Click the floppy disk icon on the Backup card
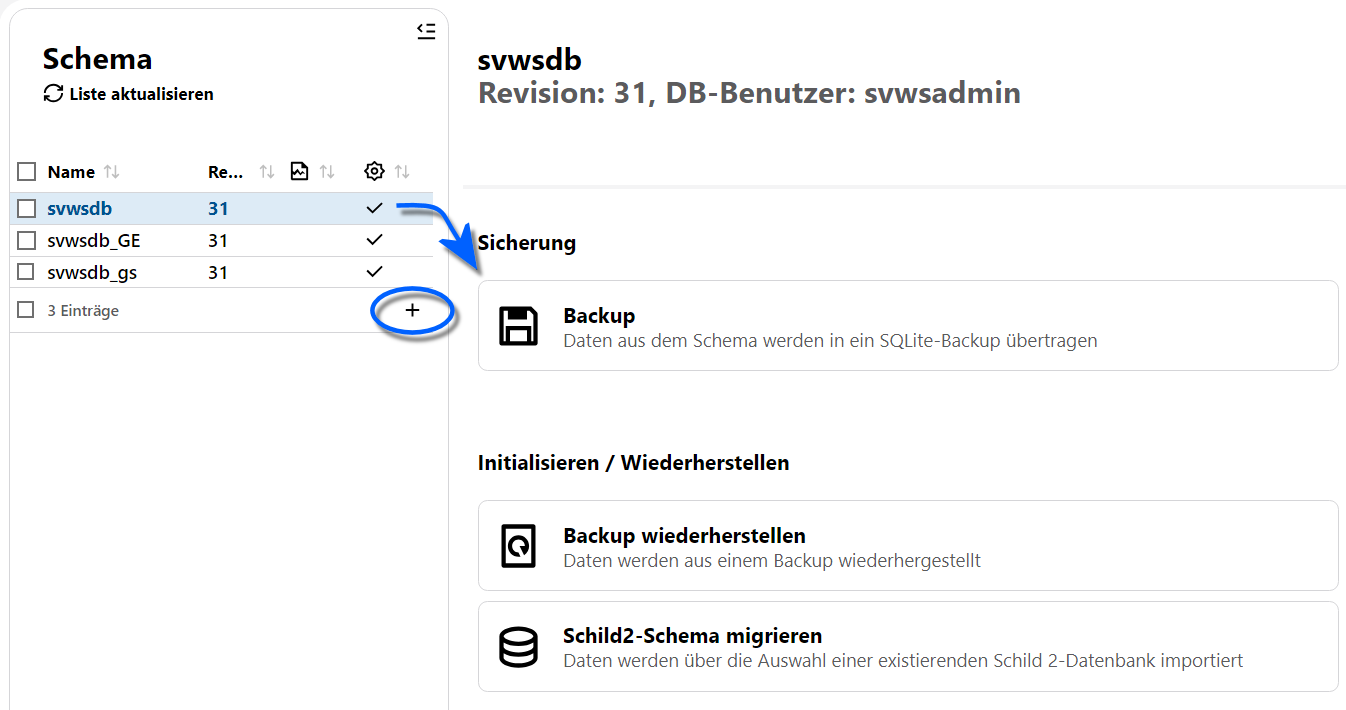 pyautogui.click(x=518, y=324)
